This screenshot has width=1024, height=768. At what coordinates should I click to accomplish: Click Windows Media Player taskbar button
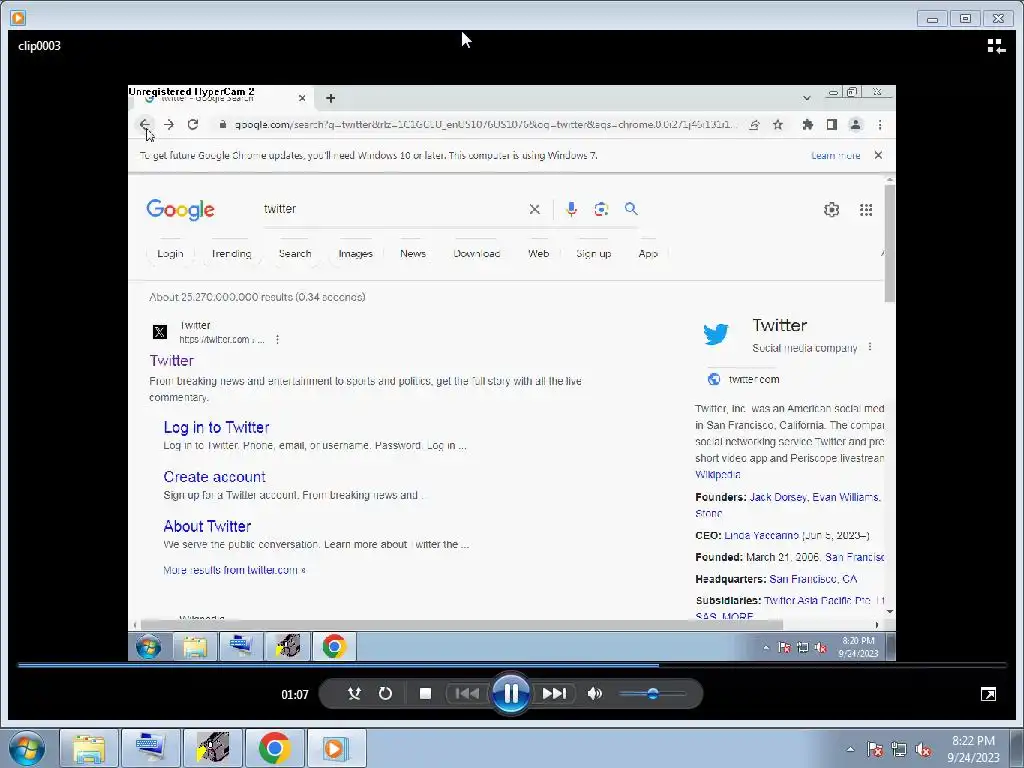pos(336,748)
